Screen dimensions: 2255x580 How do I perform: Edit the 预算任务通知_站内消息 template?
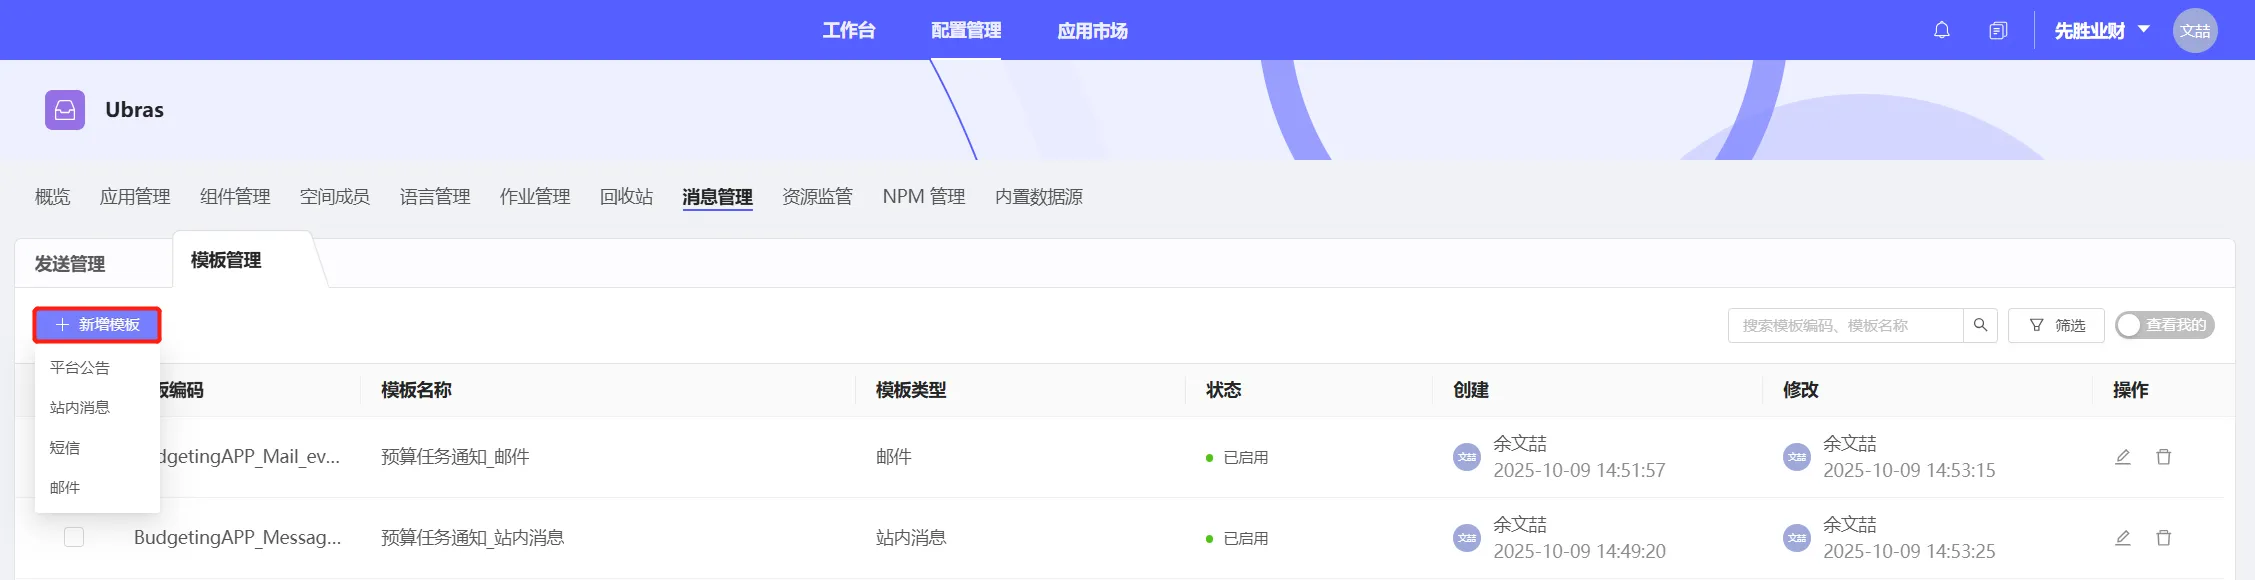2122,538
